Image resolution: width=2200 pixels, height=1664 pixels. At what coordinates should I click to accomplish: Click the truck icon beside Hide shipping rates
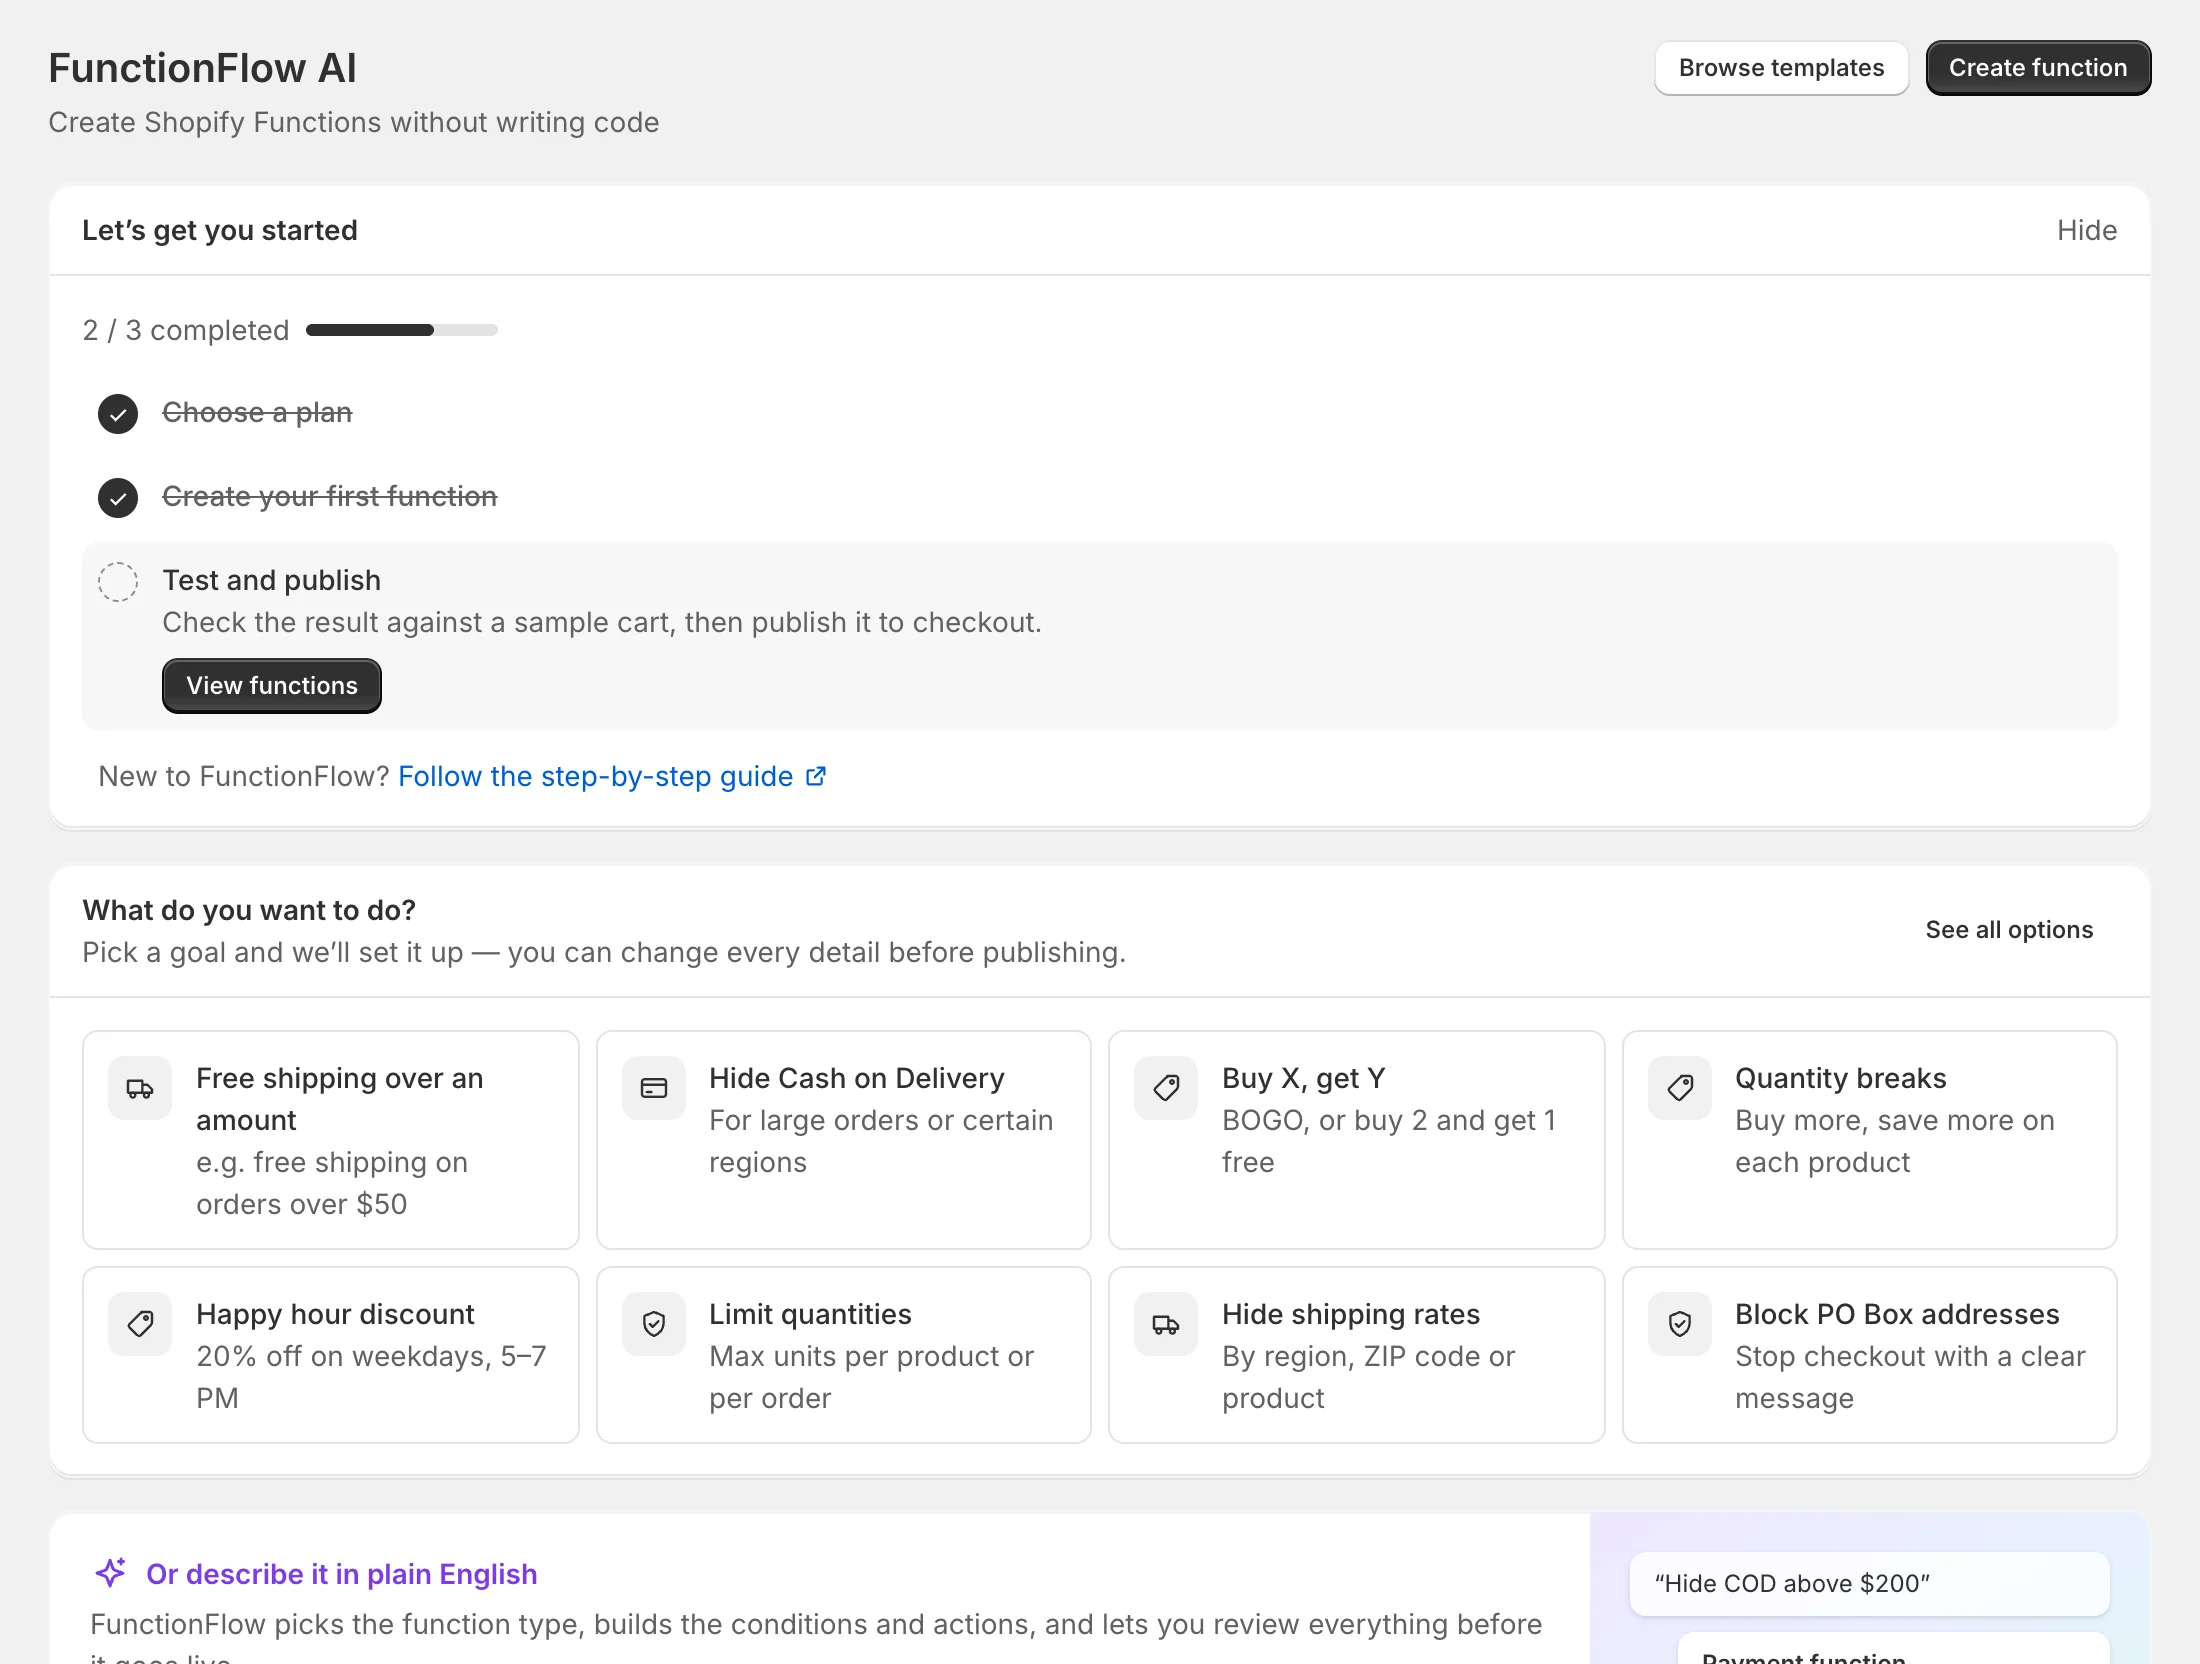[x=1166, y=1324]
